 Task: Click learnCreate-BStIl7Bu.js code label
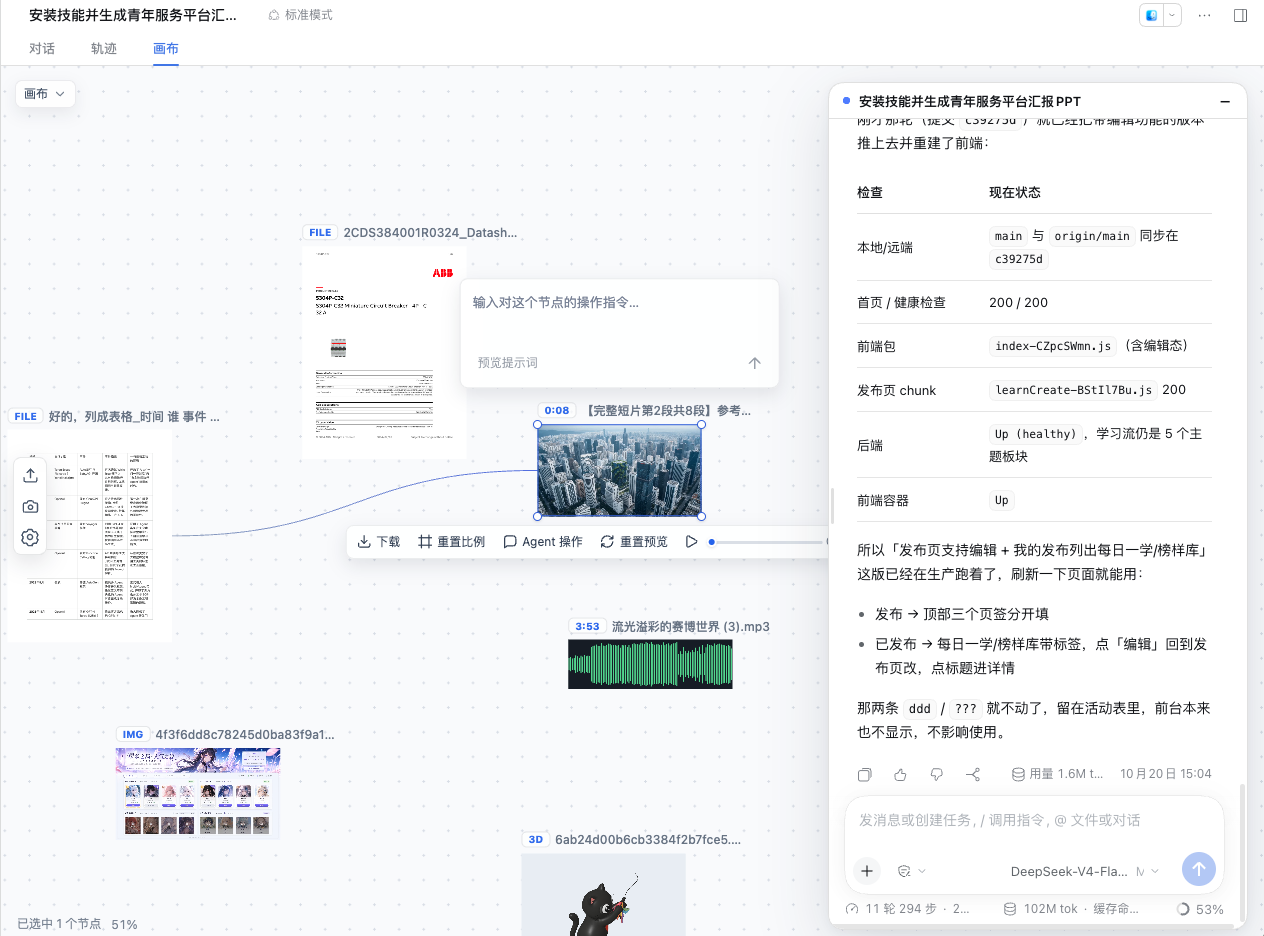click(x=1073, y=390)
